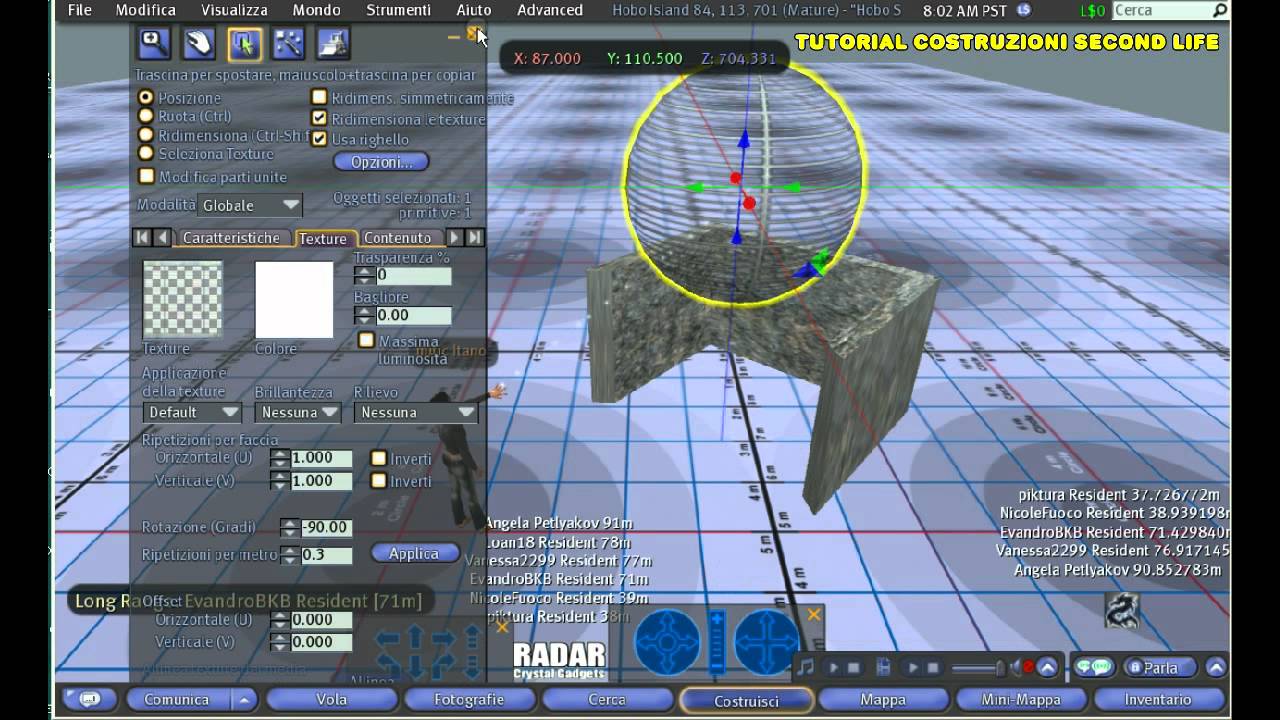Open the Brillantezza dropdown
The height and width of the screenshot is (720, 1280).
298,412
